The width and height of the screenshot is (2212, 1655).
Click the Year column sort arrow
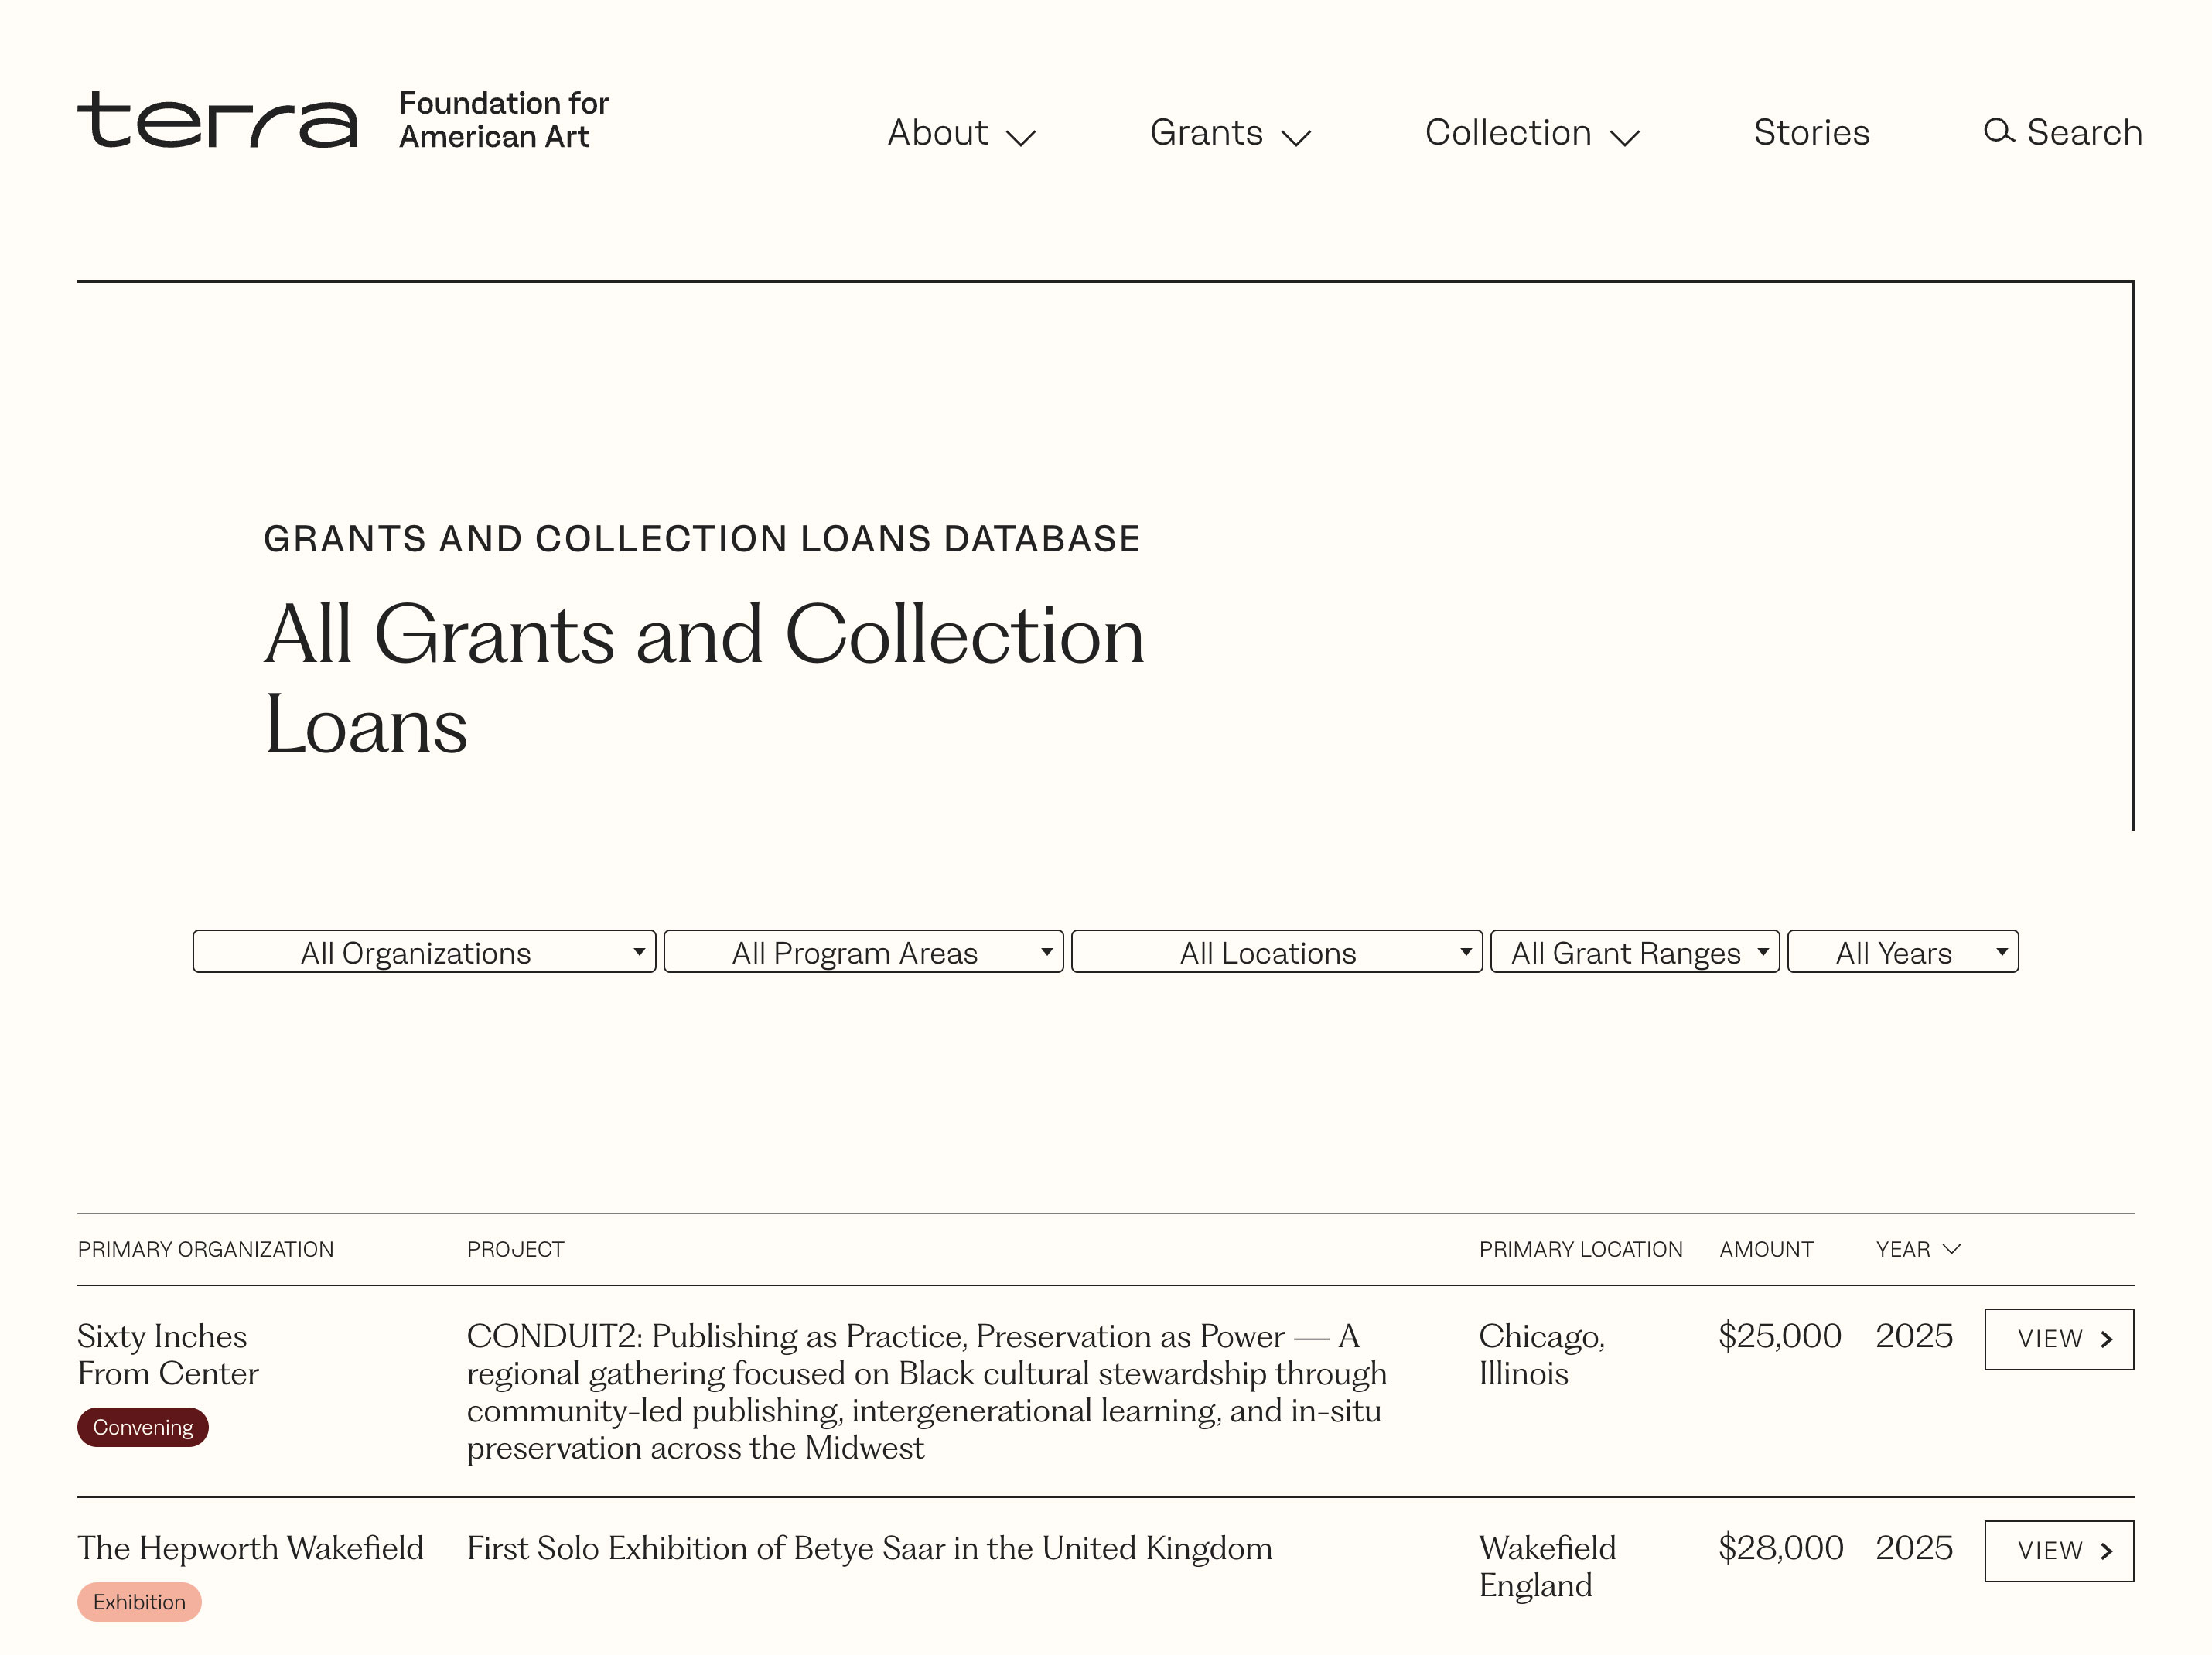[1951, 1248]
